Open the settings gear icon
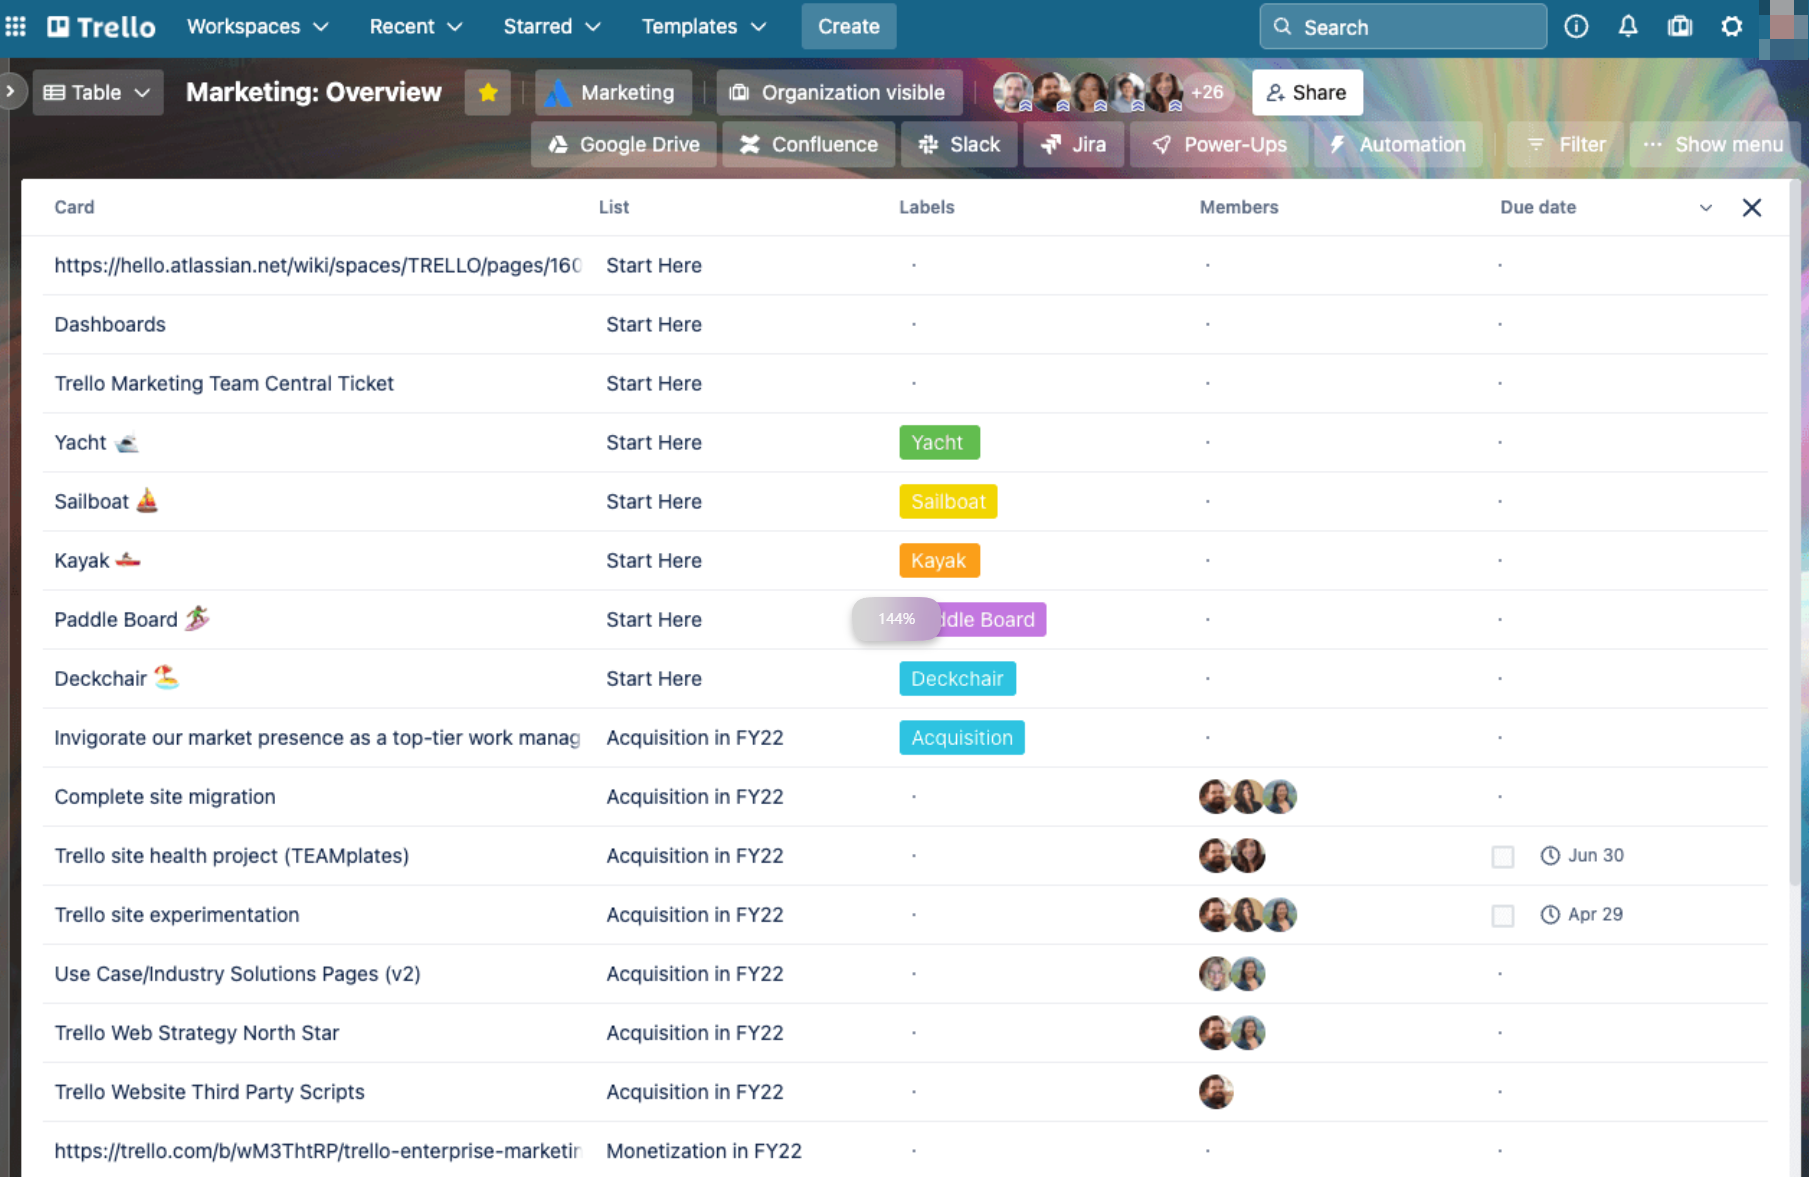 (x=1732, y=27)
